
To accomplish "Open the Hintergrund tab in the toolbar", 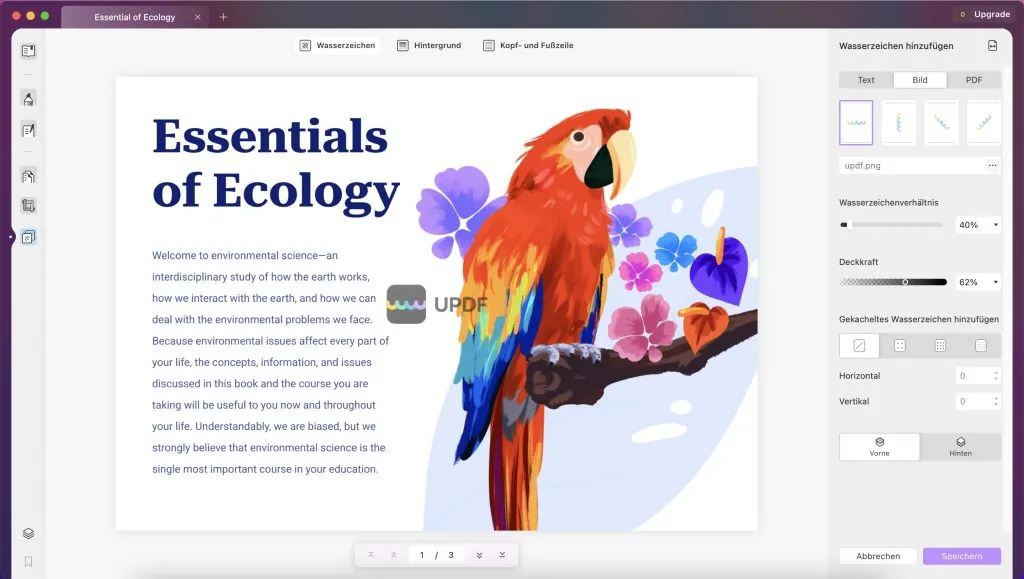I will point(428,45).
